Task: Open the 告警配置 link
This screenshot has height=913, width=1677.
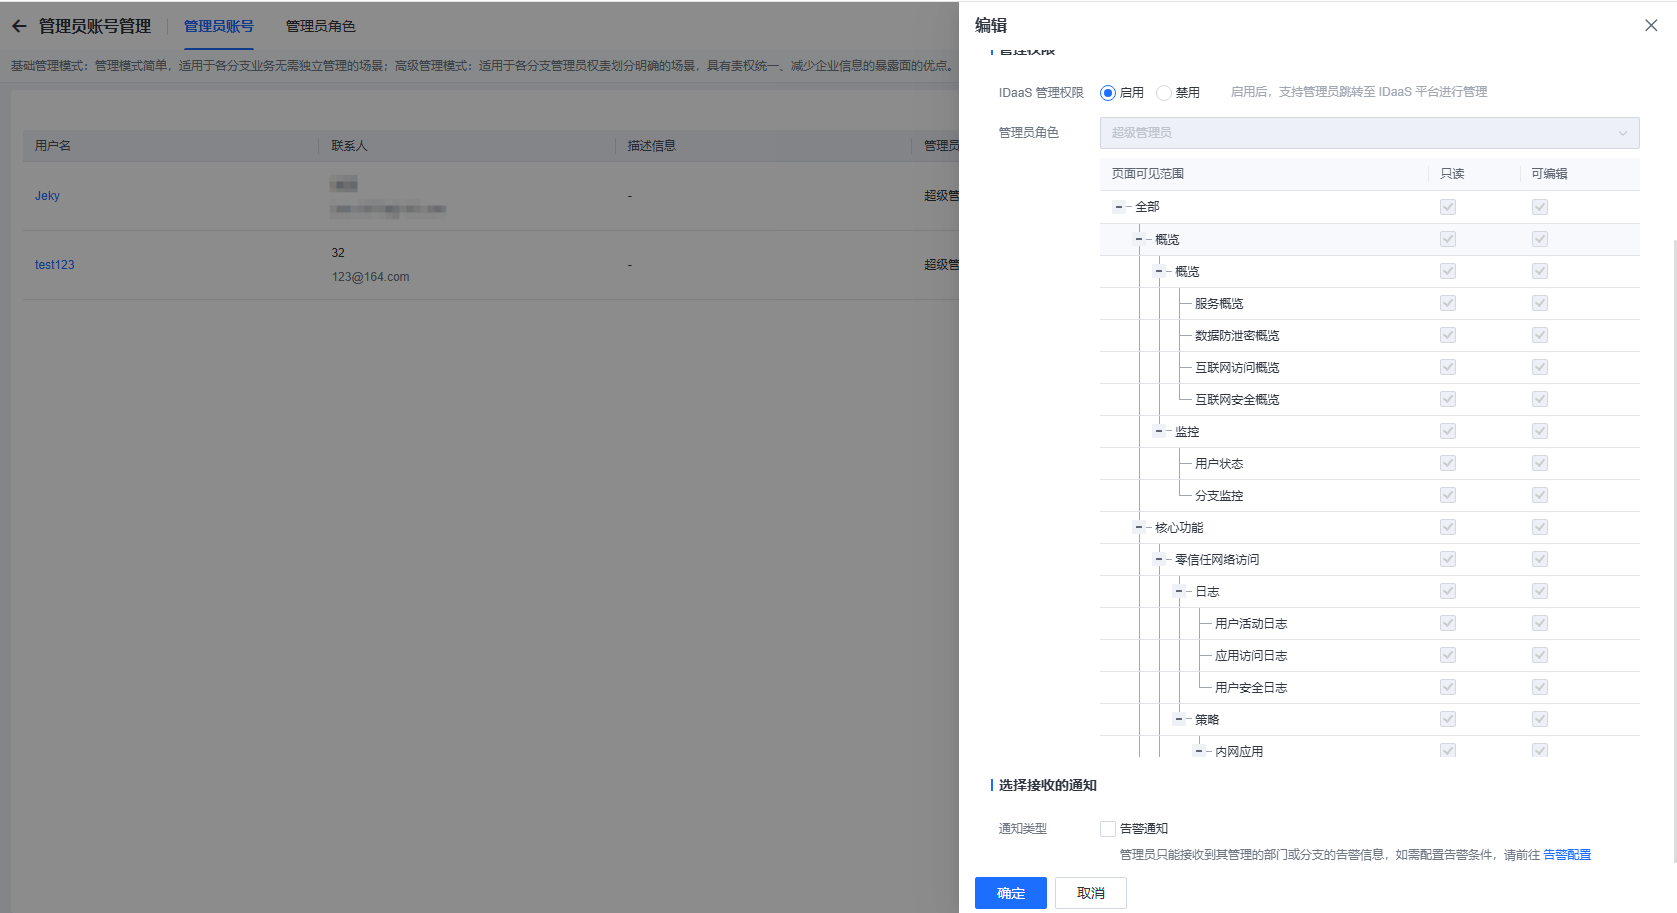Action: (x=1566, y=855)
